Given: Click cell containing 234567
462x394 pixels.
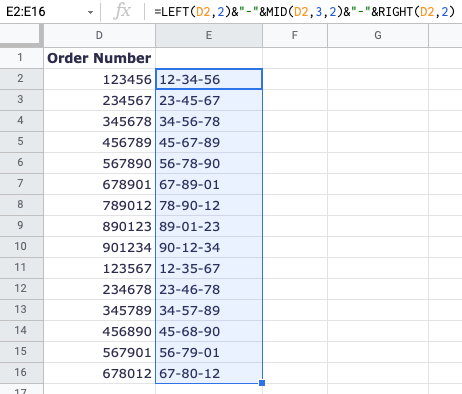Looking at the screenshot, I should coord(99,100).
